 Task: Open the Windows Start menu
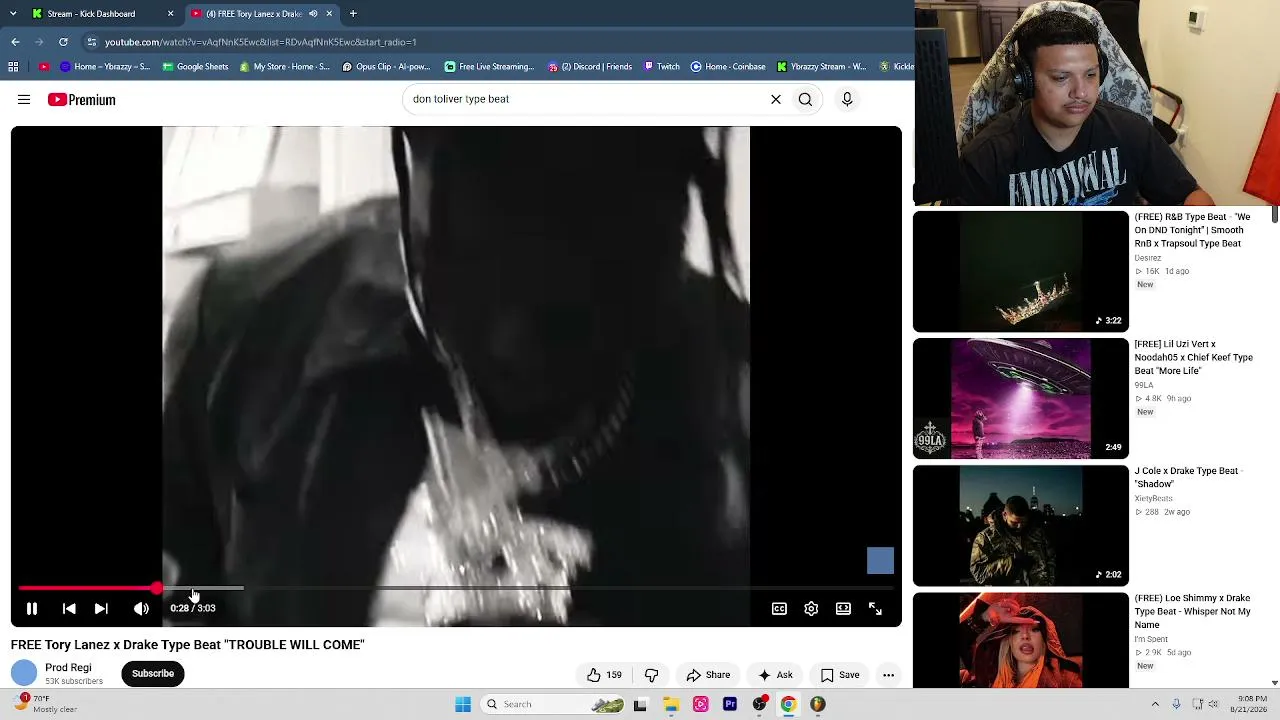point(463,704)
